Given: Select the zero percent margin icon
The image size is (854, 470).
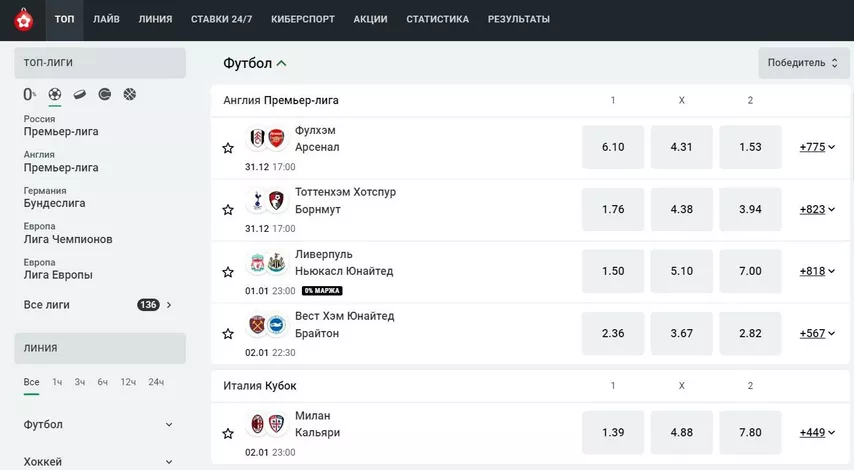Looking at the screenshot, I should click(x=29, y=94).
